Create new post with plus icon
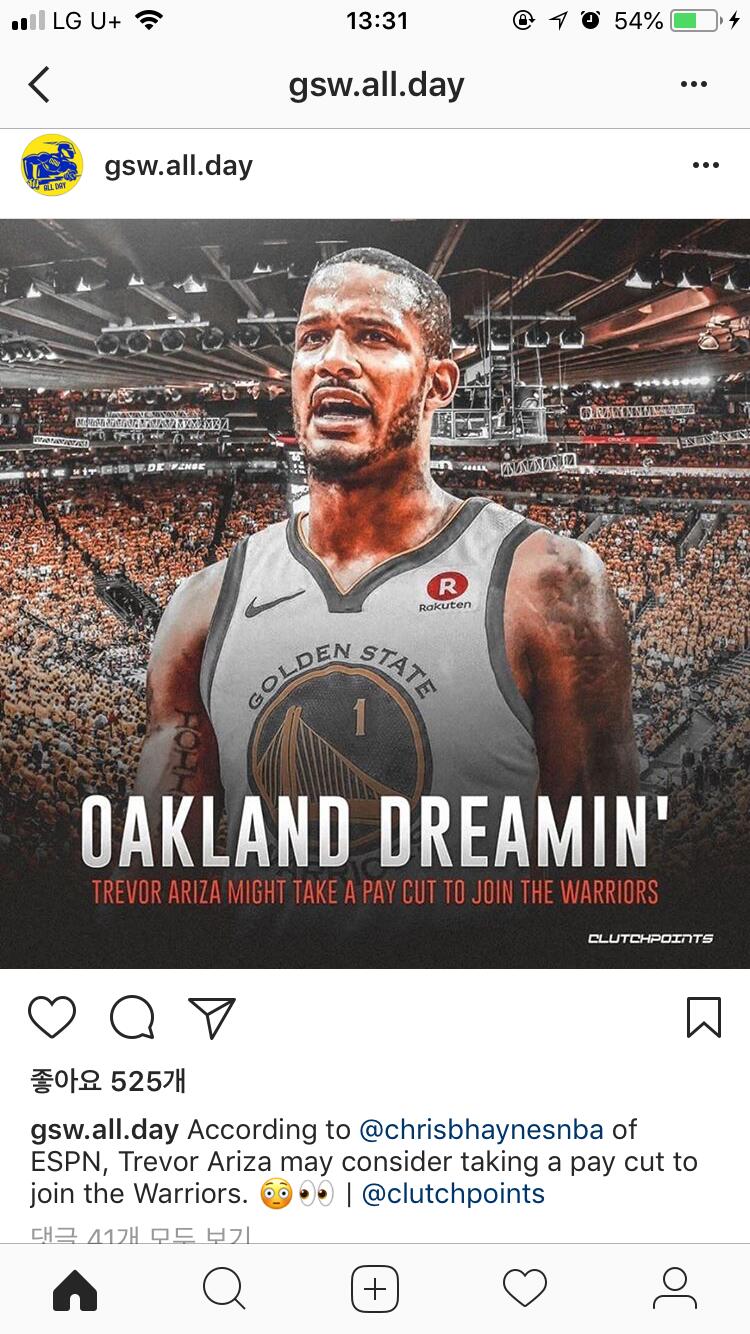Image resolution: width=750 pixels, height=1334 pixels. coord(375,1289)
